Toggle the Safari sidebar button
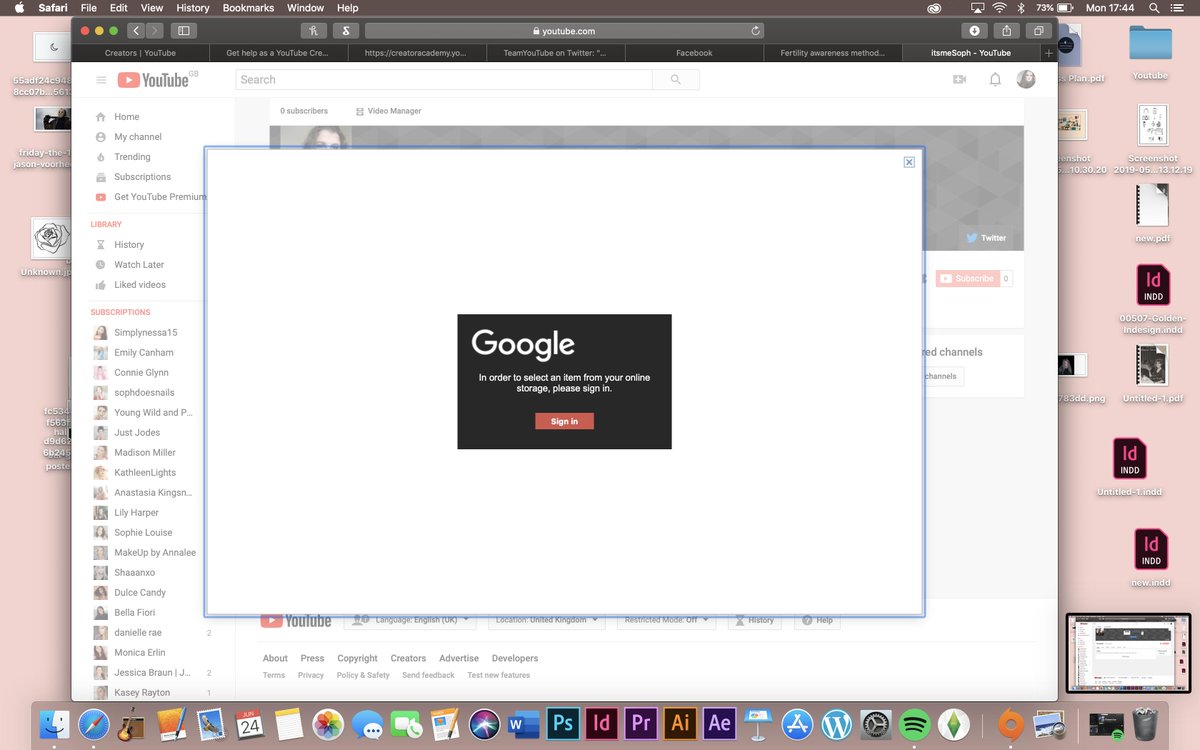 point(183,31)
